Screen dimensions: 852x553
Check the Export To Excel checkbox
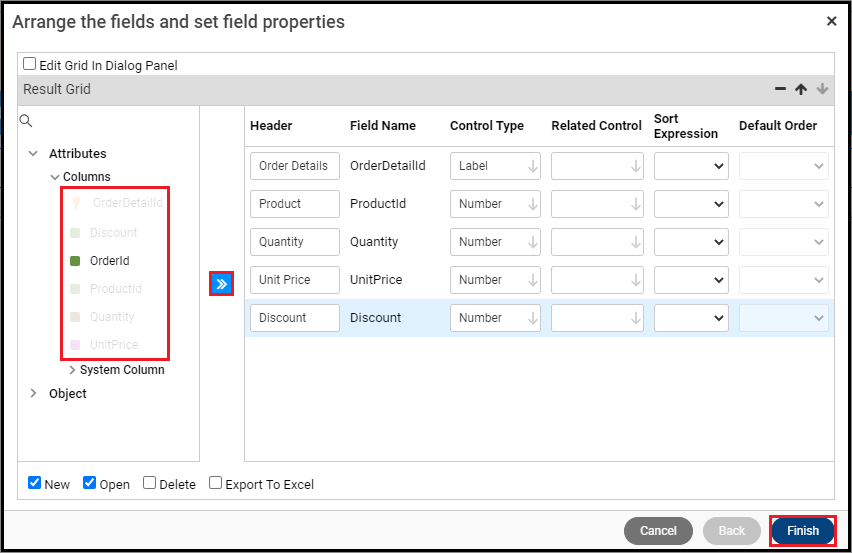[x=215, y=483]
